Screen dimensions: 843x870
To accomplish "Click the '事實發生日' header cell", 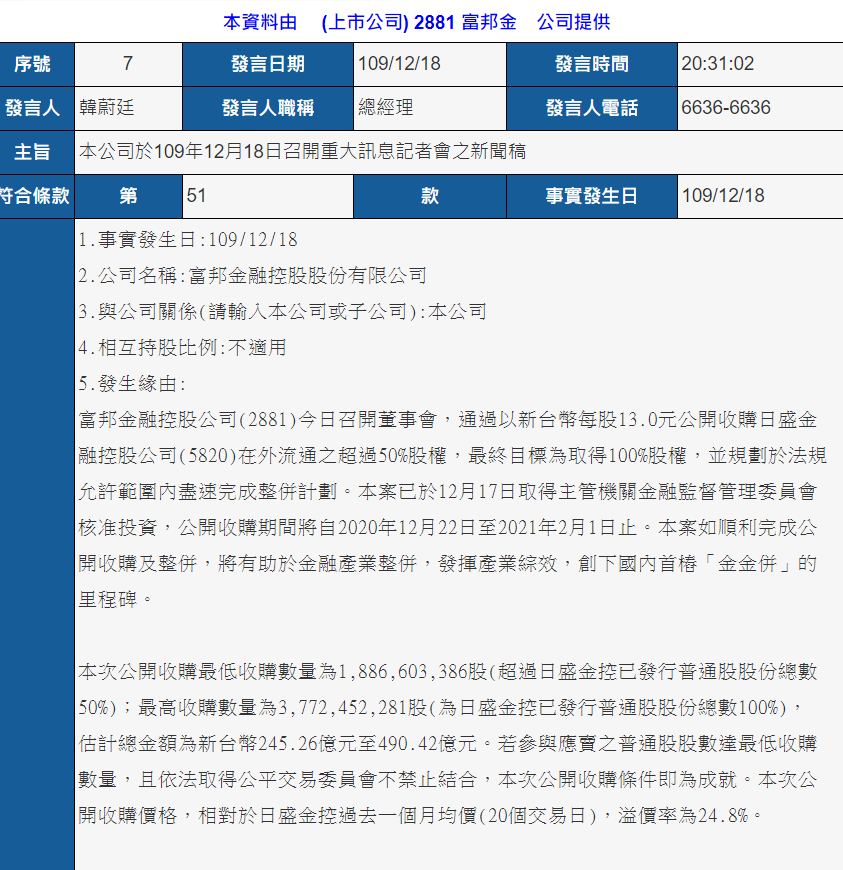I will (592, 196).
